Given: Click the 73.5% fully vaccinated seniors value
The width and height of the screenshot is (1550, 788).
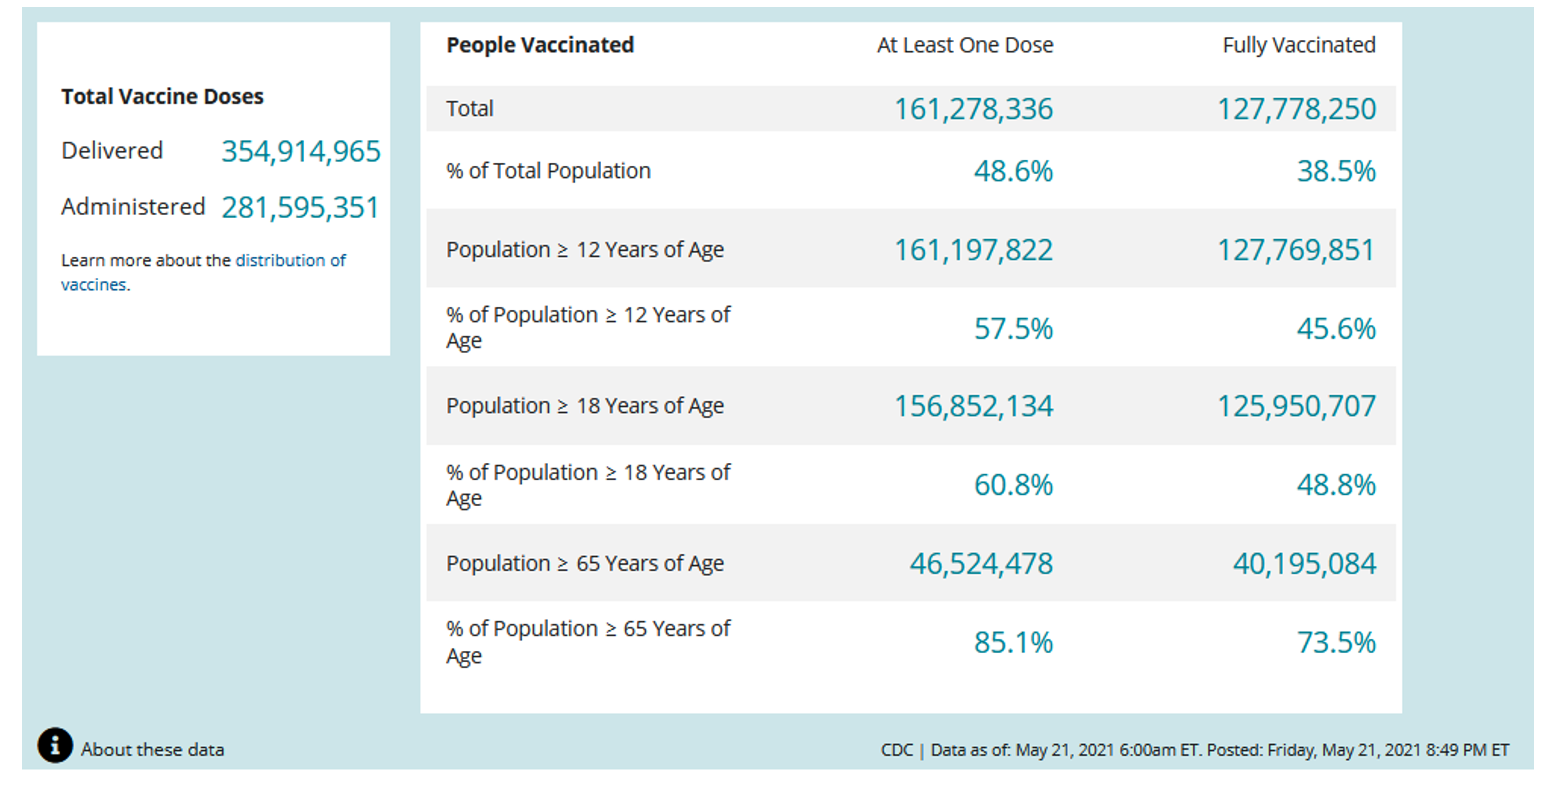Looking at the screenshot, I should [1336, 642].
